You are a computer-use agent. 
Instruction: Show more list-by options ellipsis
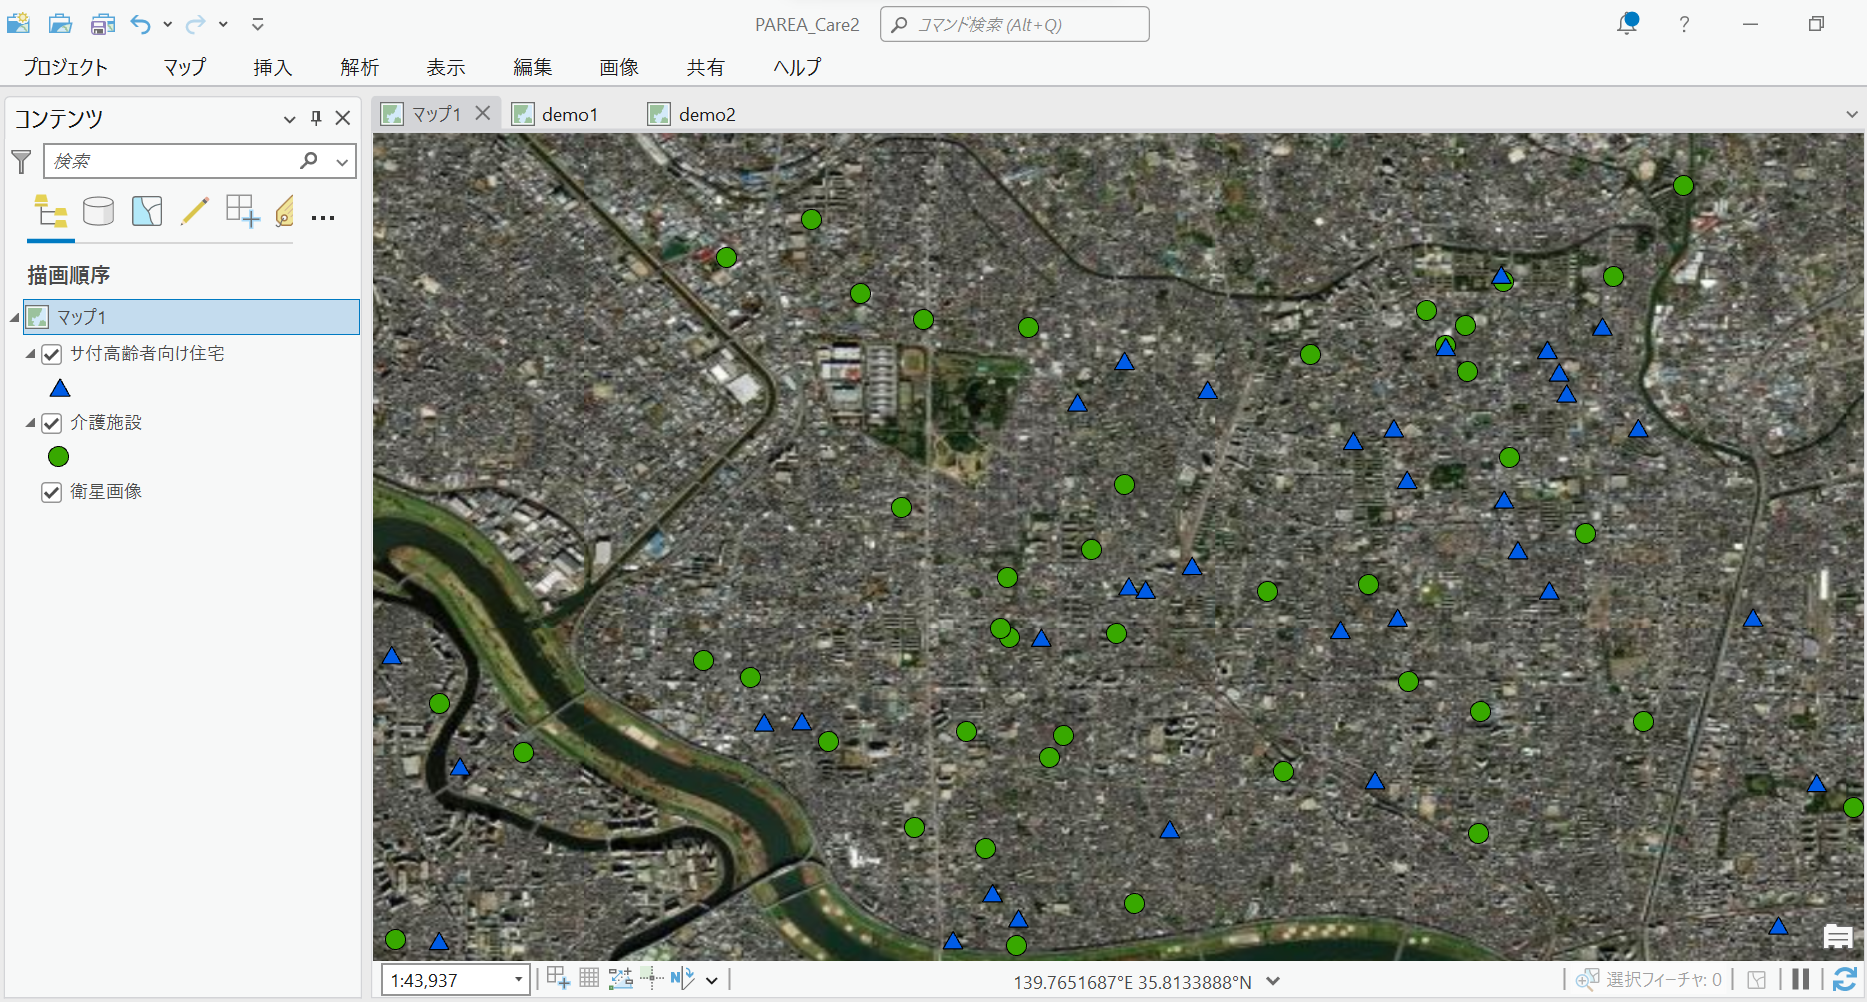click(323, 217)
